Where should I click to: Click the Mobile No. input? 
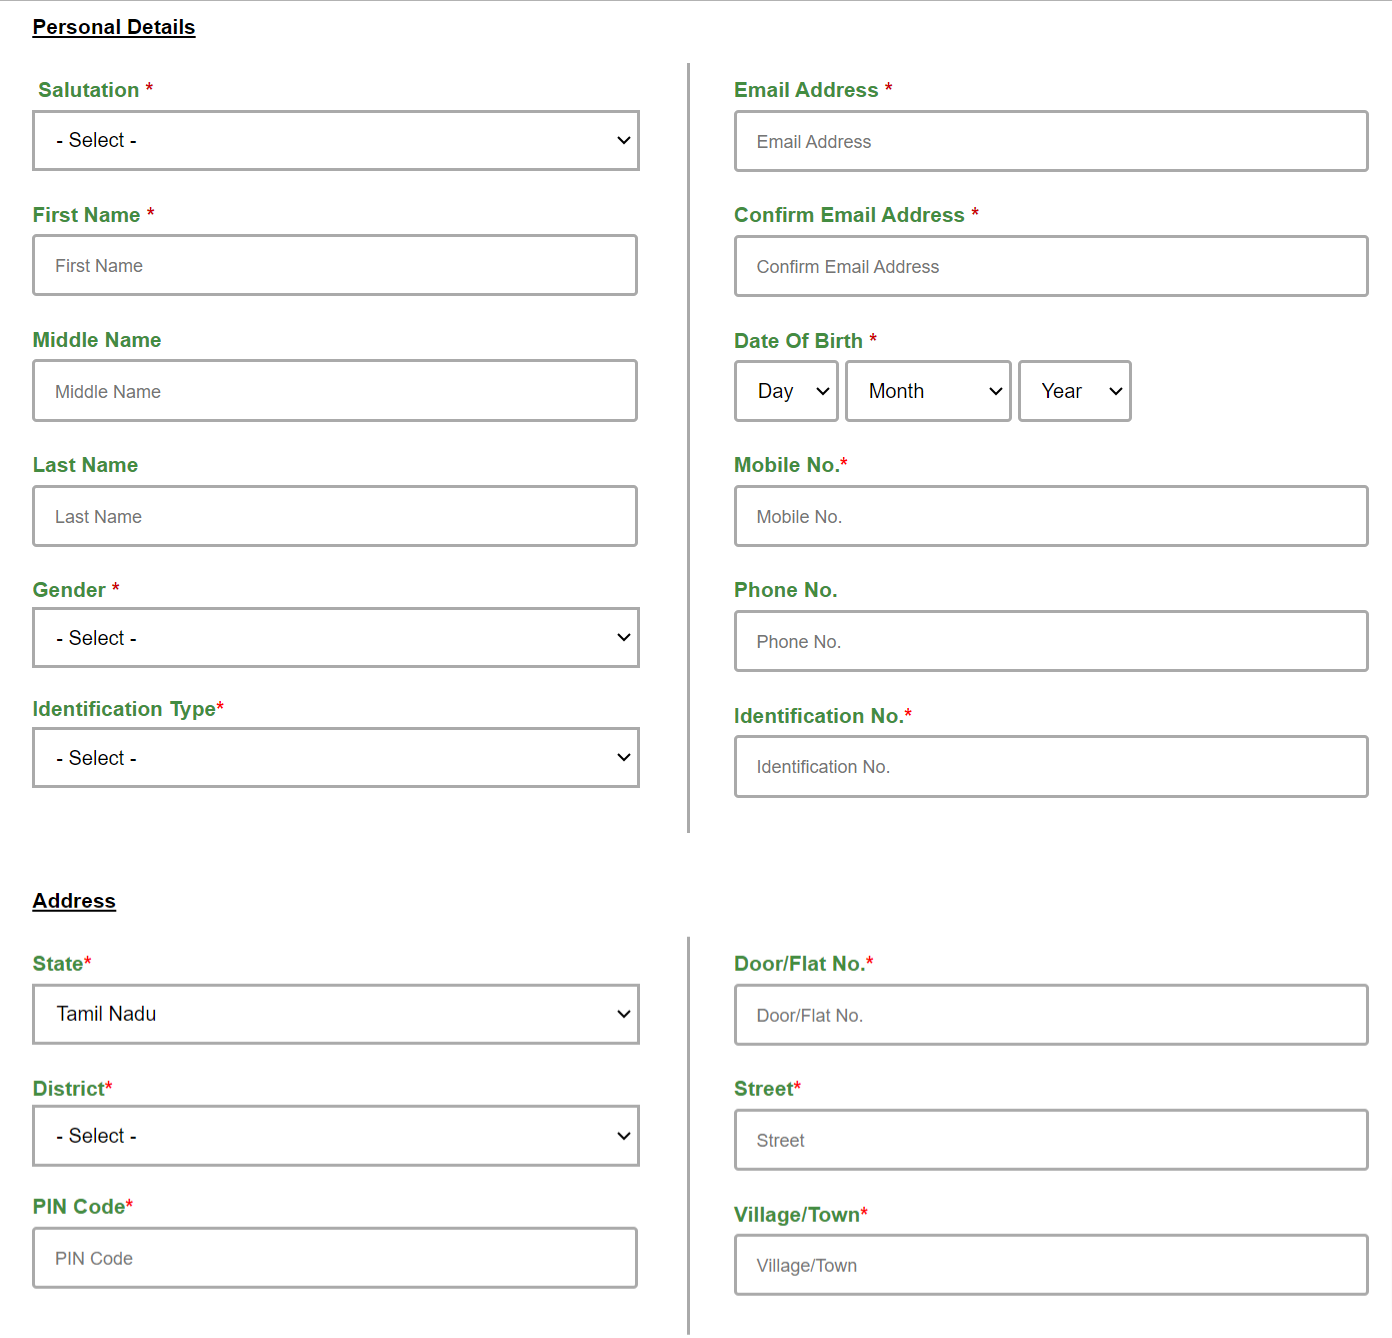[1051, 516]
